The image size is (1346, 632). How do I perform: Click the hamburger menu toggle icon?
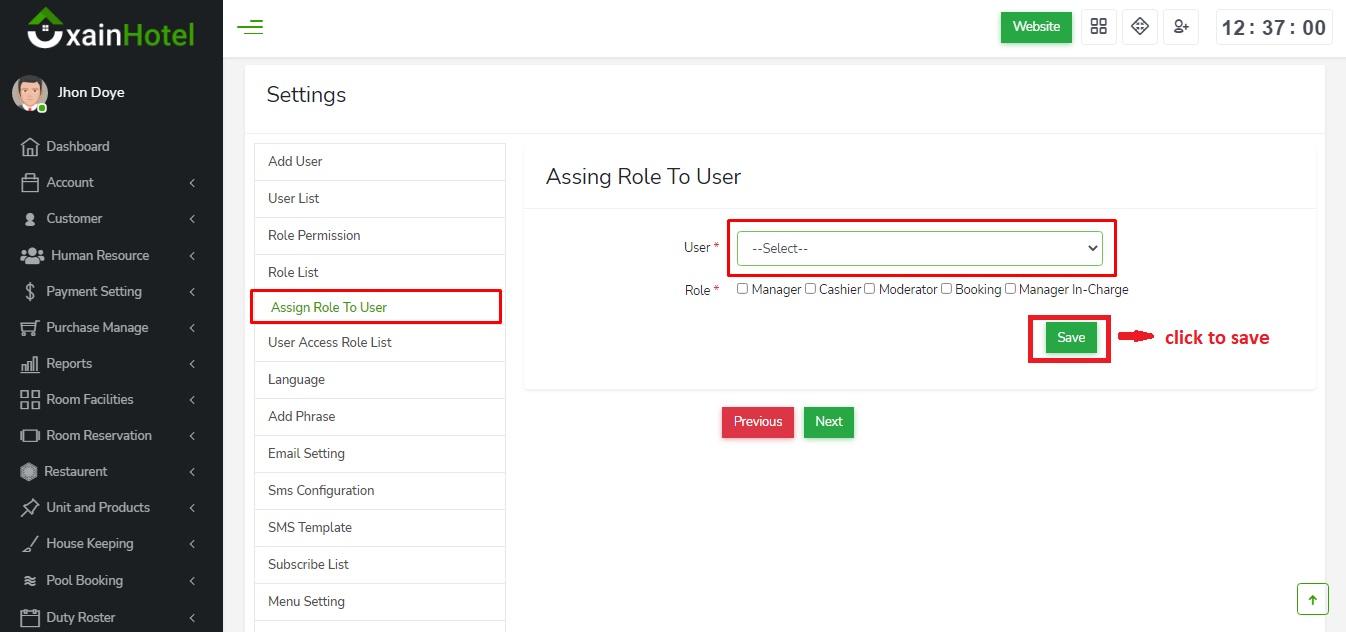250,27
